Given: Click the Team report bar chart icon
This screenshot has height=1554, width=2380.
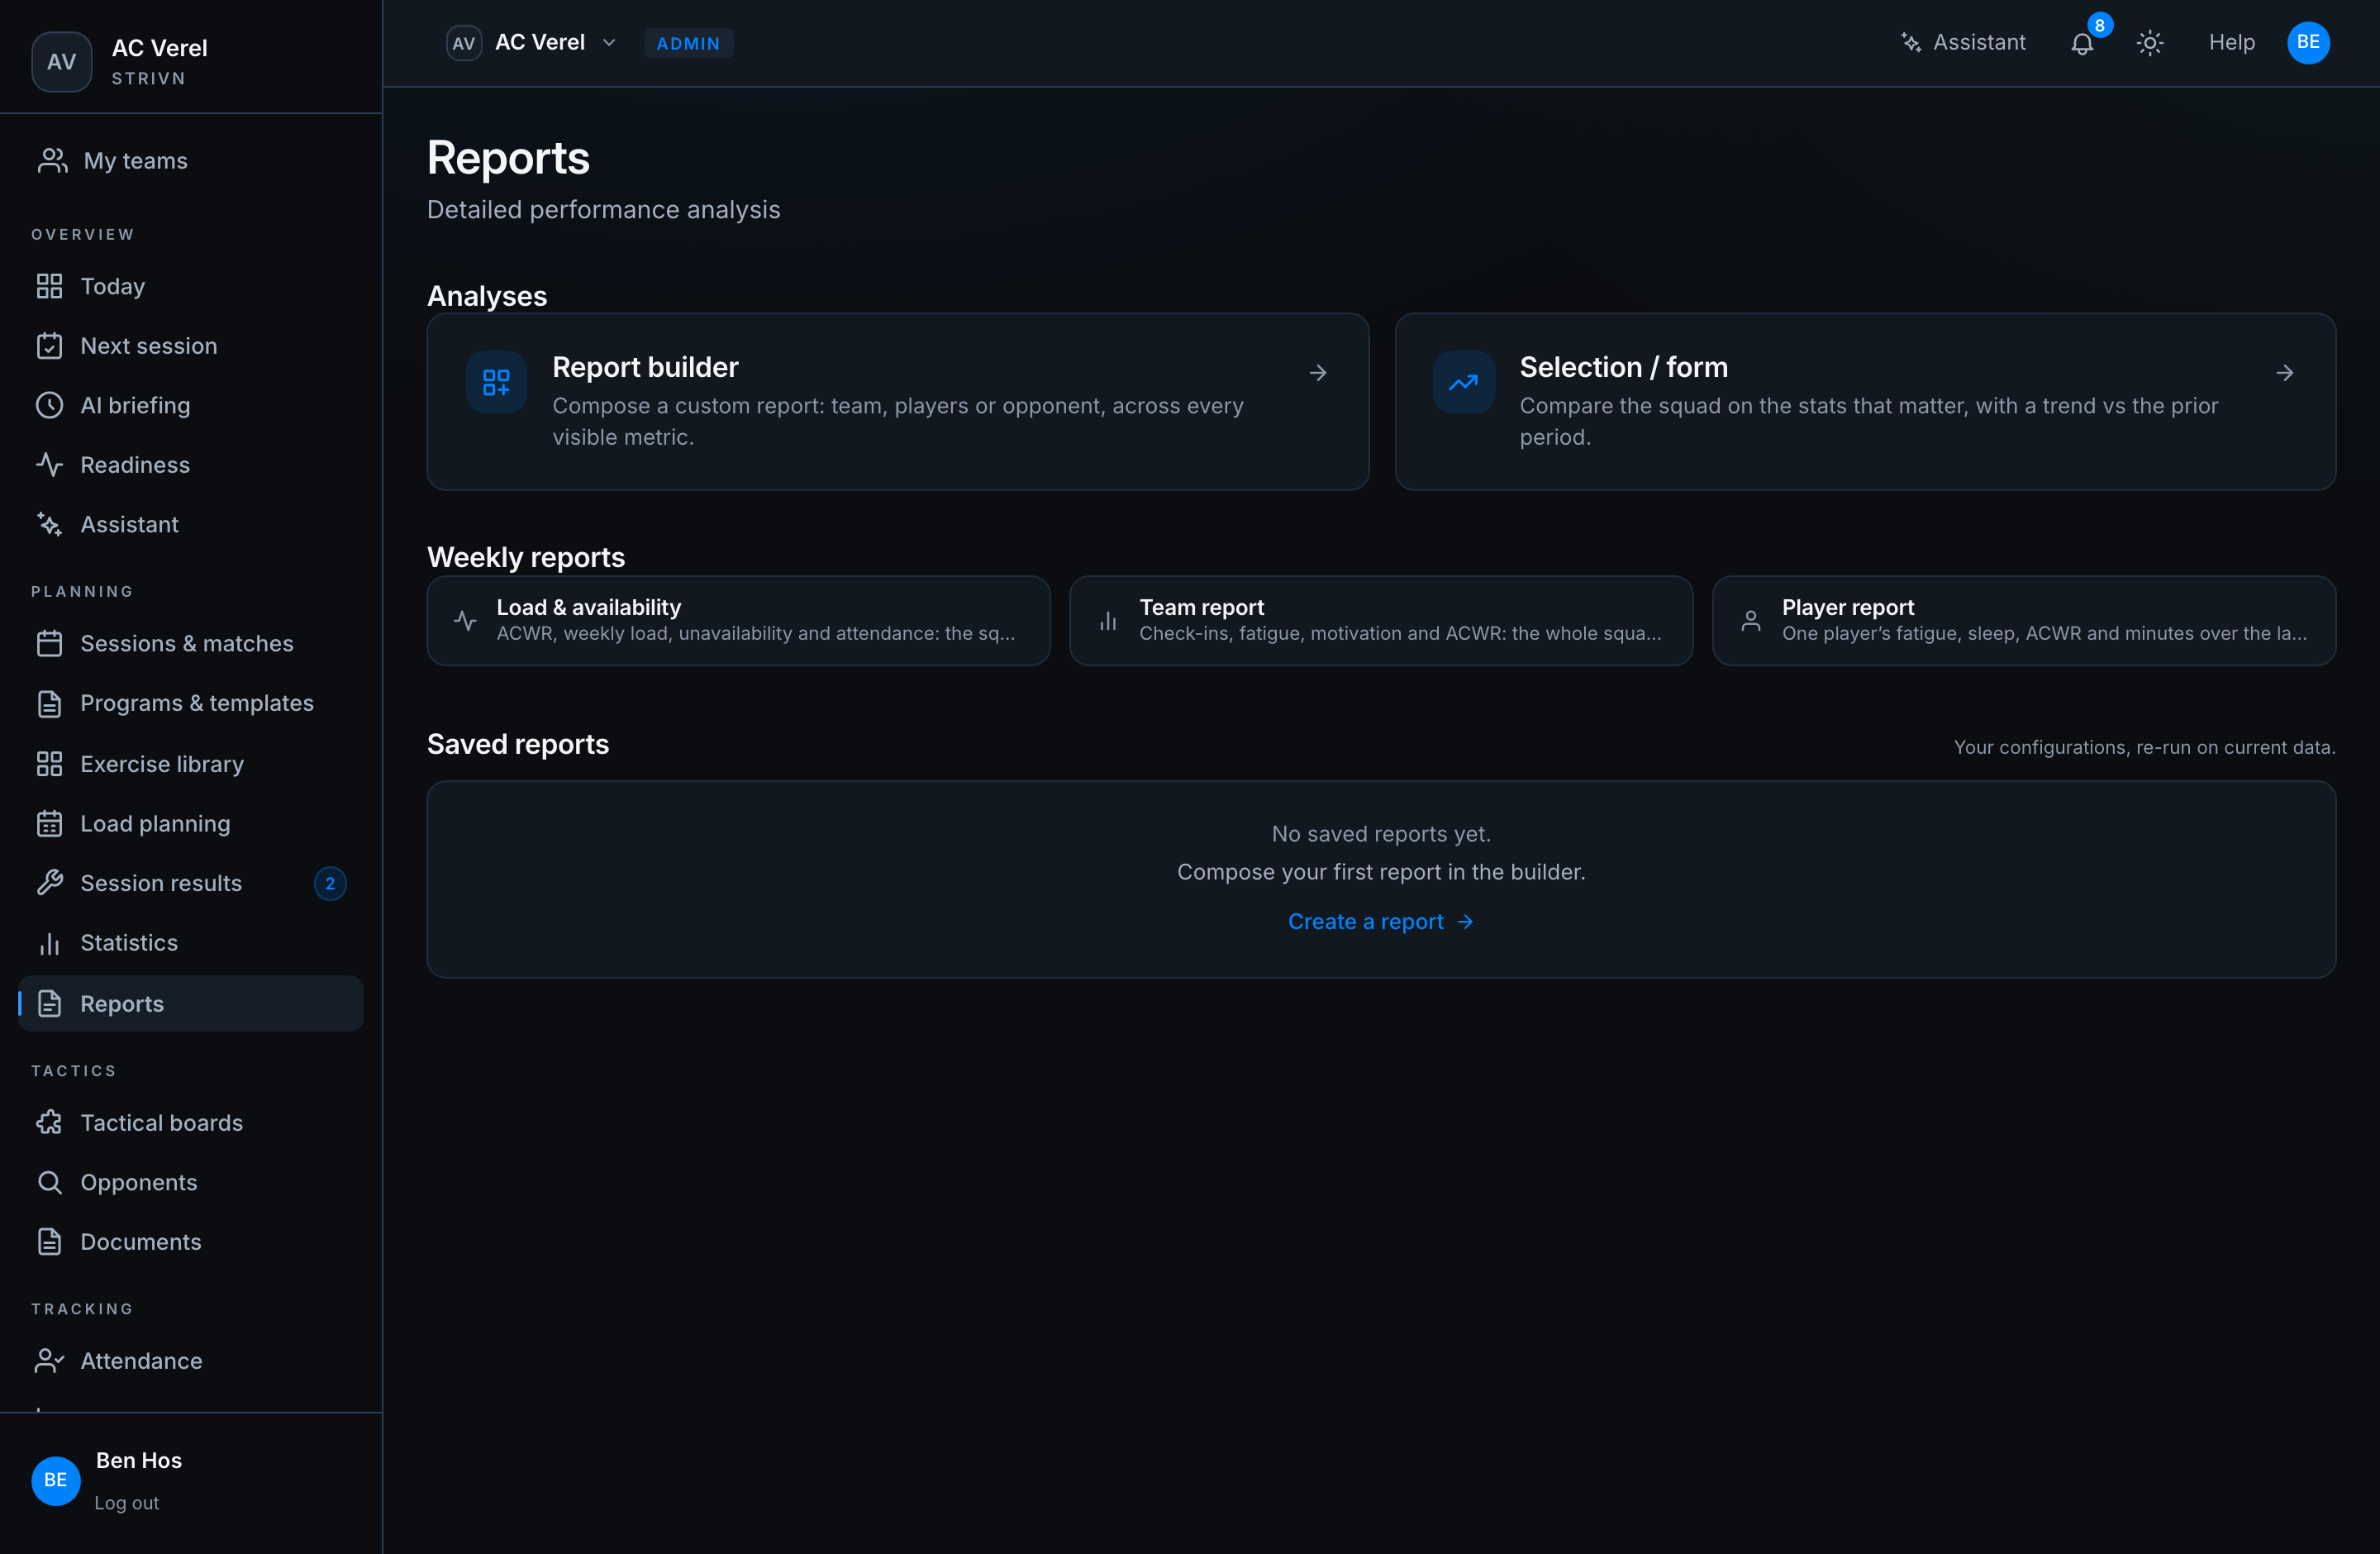Looking at the screenshot, I should [1108, 620].
